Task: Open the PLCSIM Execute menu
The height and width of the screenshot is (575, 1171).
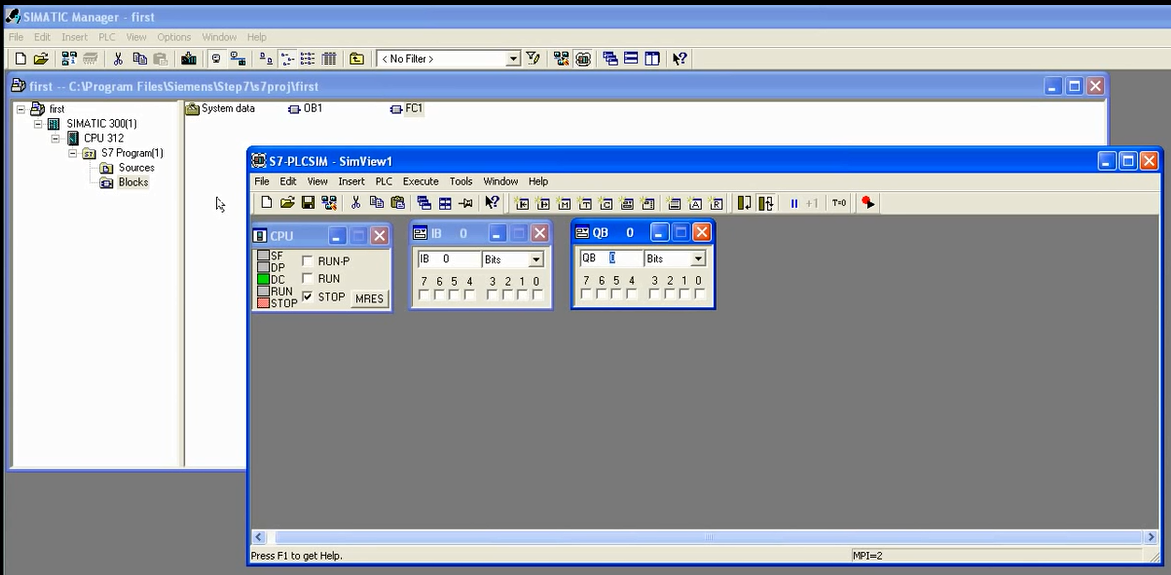Action: click(420, 181)
